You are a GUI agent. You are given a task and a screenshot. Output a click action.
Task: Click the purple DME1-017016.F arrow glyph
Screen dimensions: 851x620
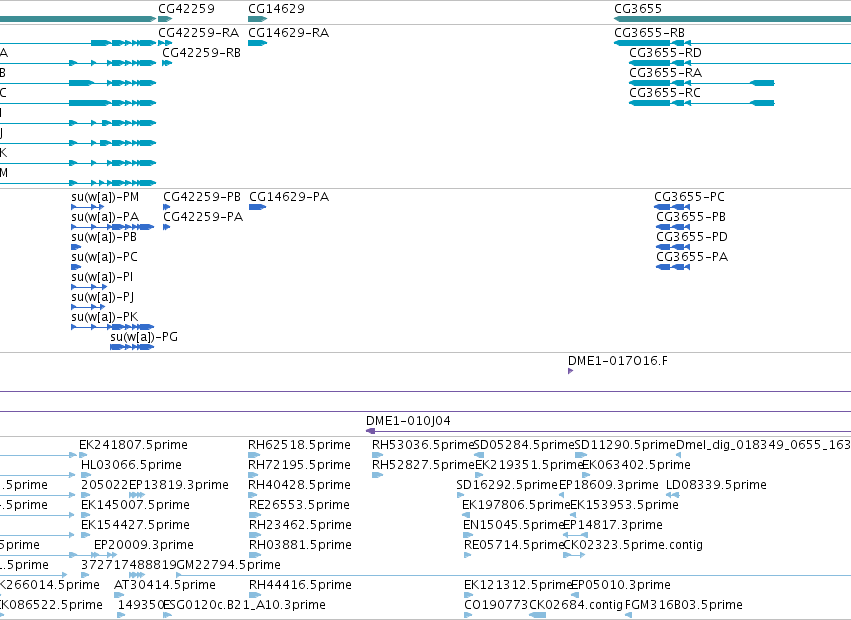(570, 371)
